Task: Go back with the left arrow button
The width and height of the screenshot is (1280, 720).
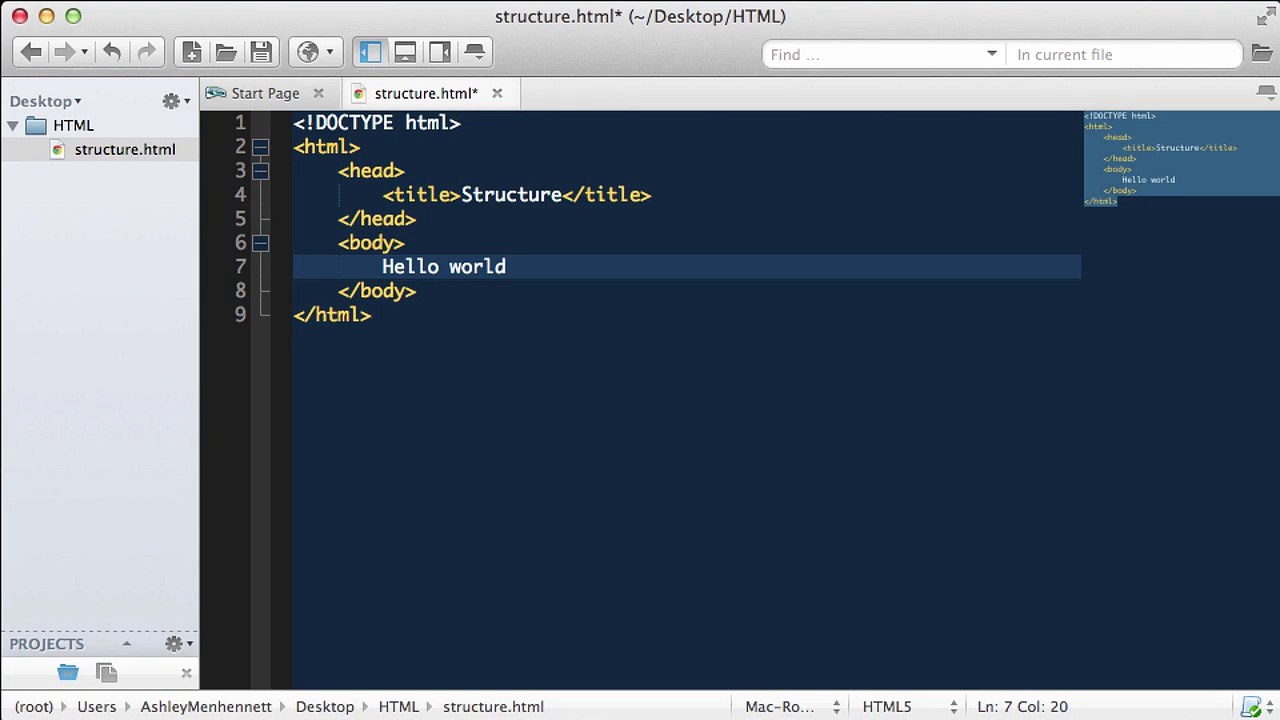Action: coord(31,52)
